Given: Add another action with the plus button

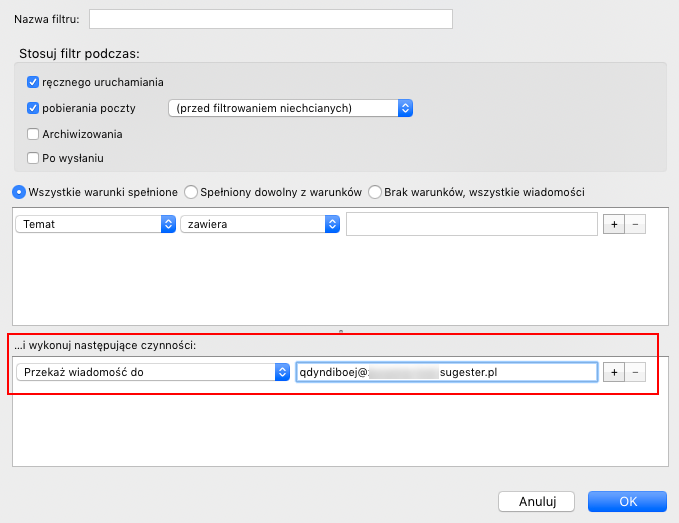Looking at the screenshot, I should point(615,372).
